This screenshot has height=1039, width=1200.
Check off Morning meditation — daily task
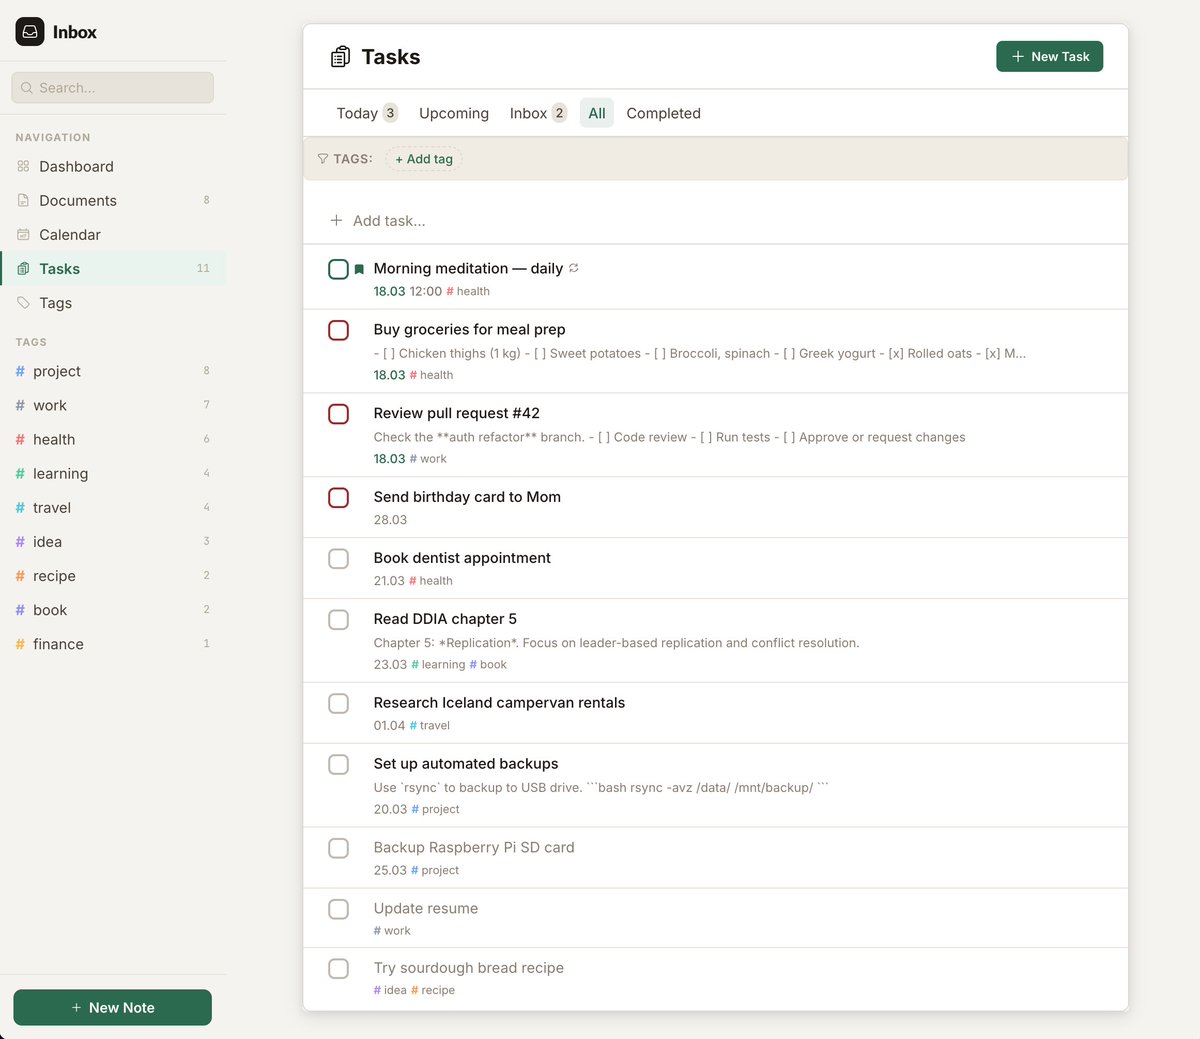coord(339,269)
